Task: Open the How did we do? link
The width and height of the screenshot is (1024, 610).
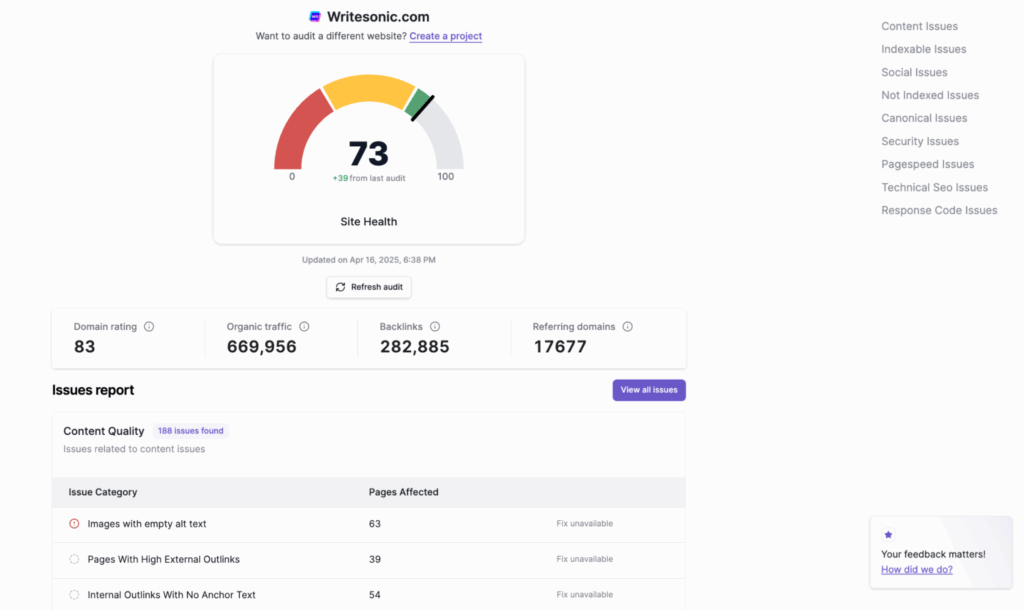Action: coord(917,570)
